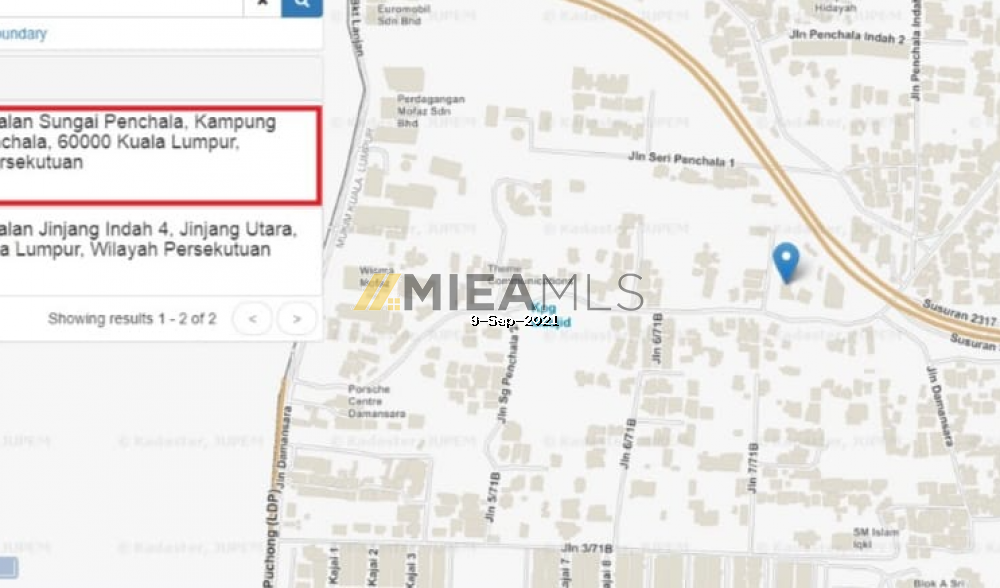
Task: Select the Jalan Sungai Penchala result
Action: click(x=159, y=156)
